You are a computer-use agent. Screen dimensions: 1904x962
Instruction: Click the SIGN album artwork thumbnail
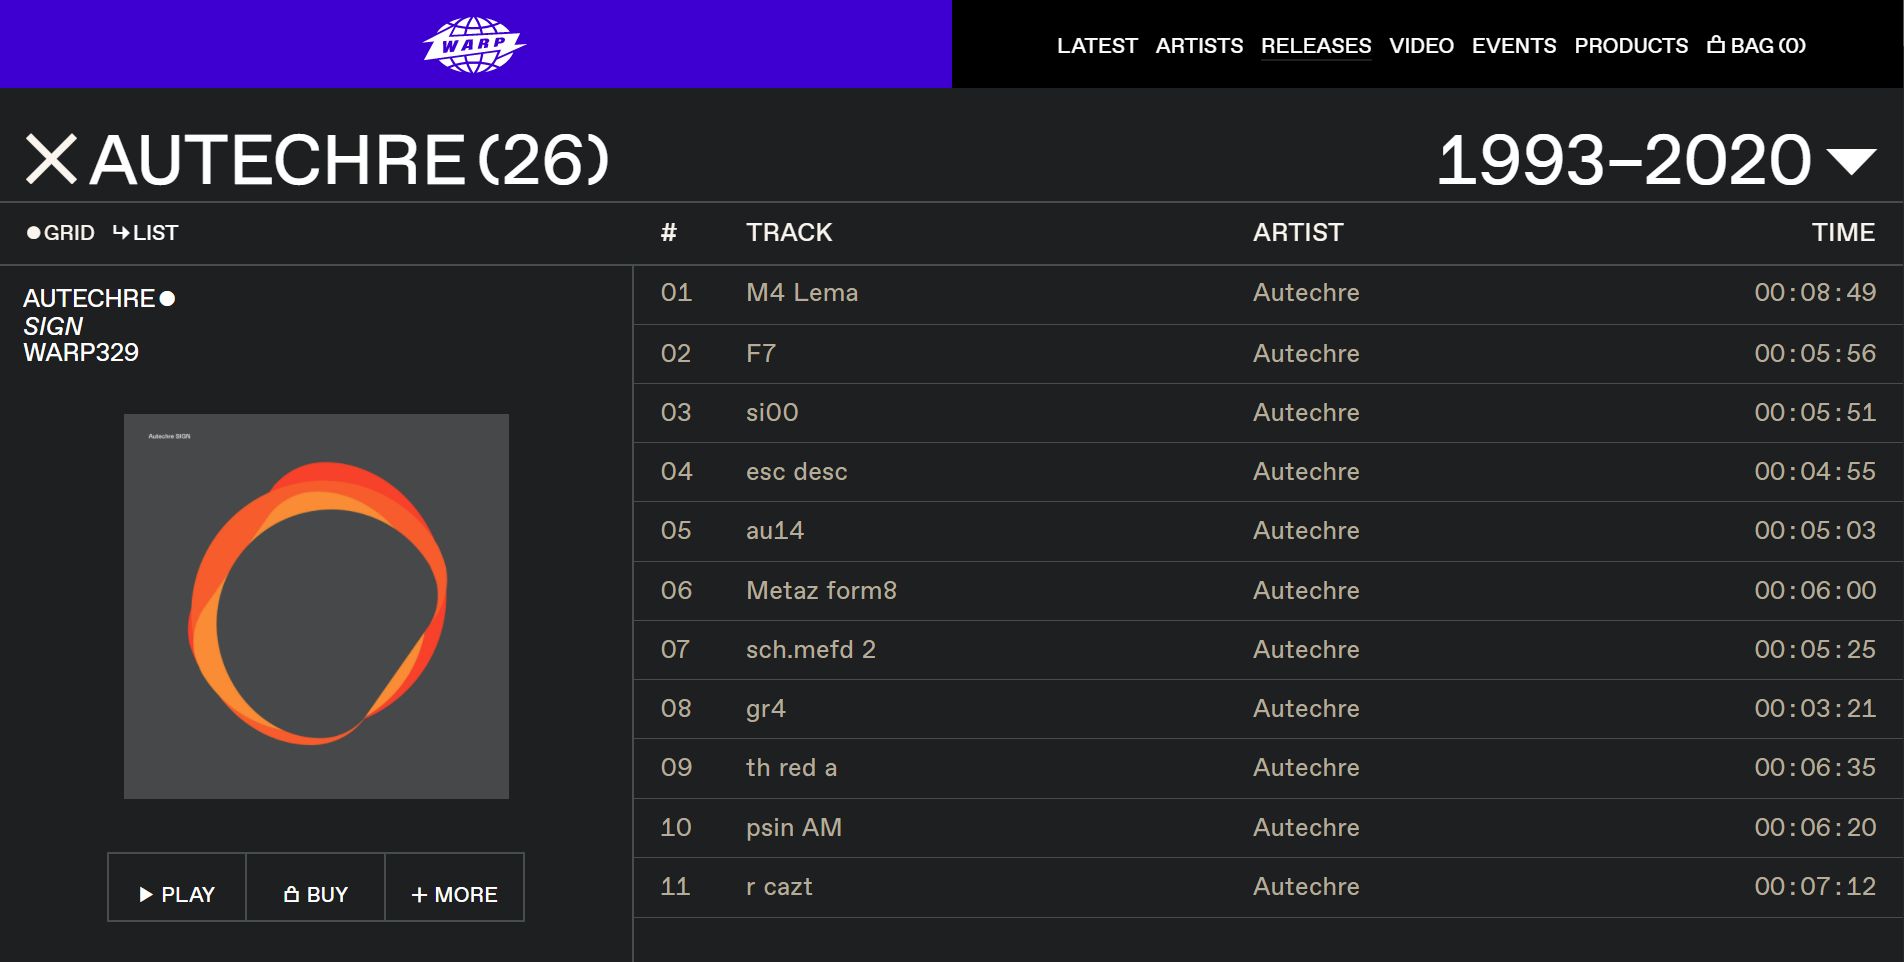click(x=317, y=606)
